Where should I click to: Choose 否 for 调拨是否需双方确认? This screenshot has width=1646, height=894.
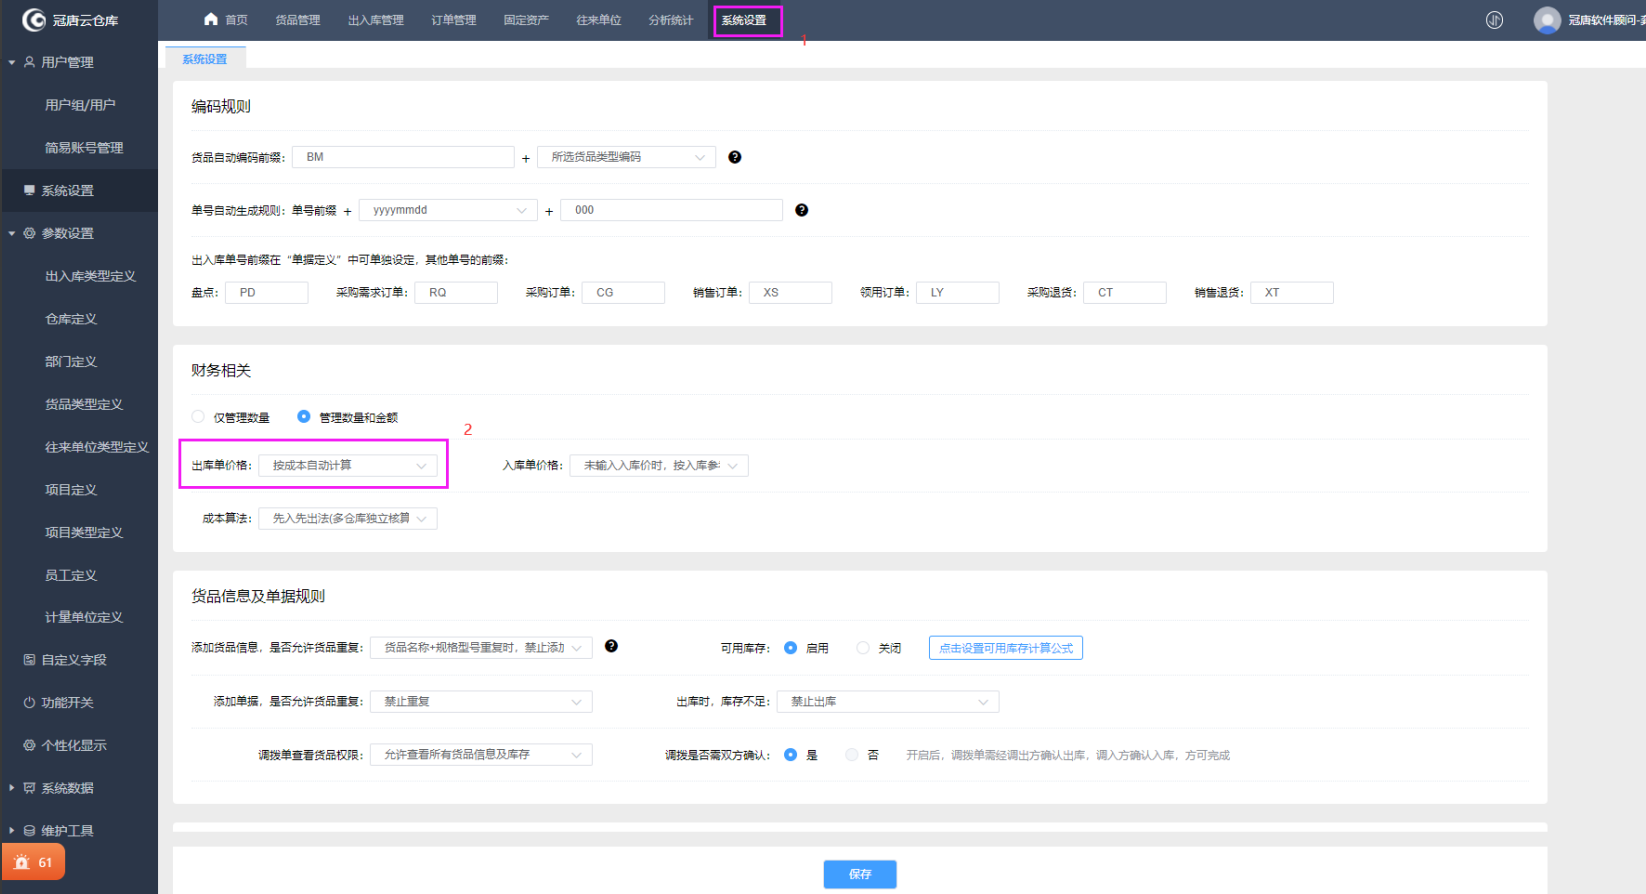(x=852, y=755)
